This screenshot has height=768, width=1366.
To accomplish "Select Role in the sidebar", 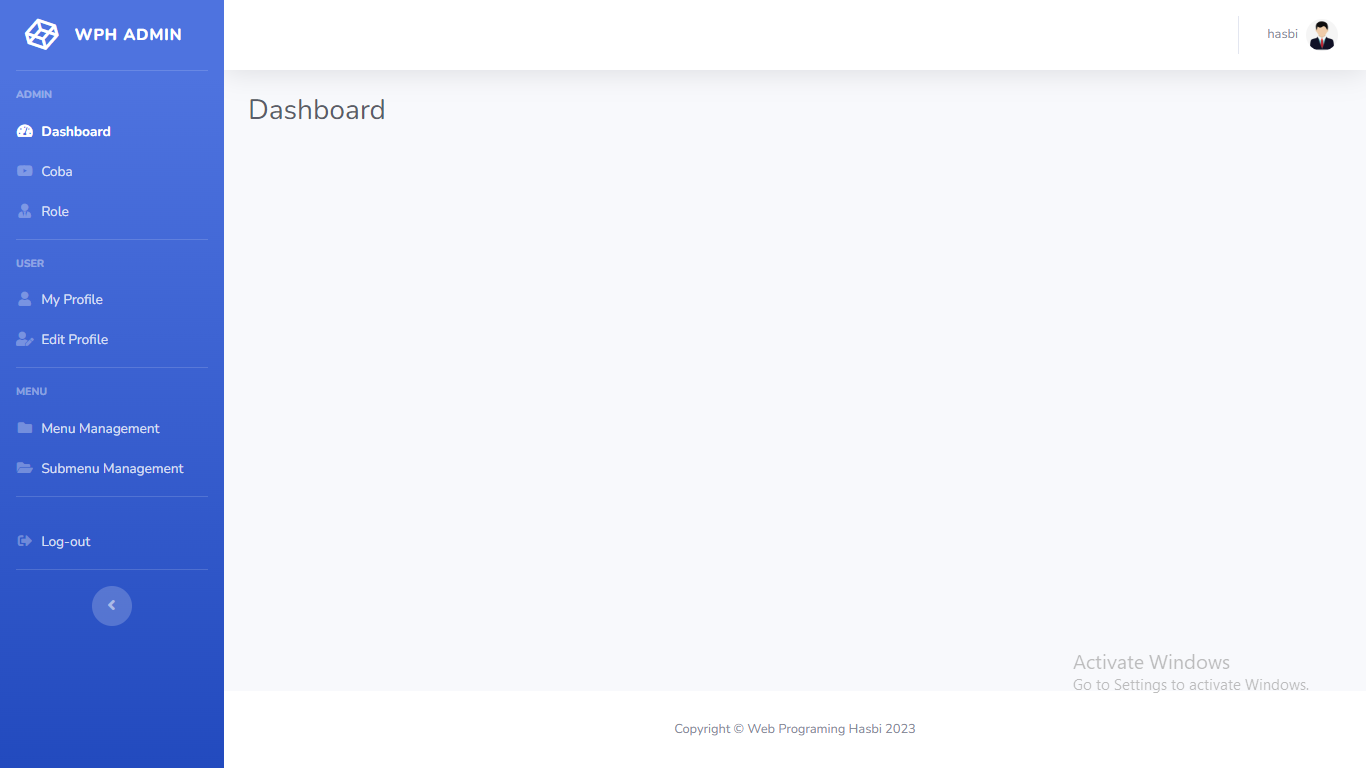I will tap(55, 211).
